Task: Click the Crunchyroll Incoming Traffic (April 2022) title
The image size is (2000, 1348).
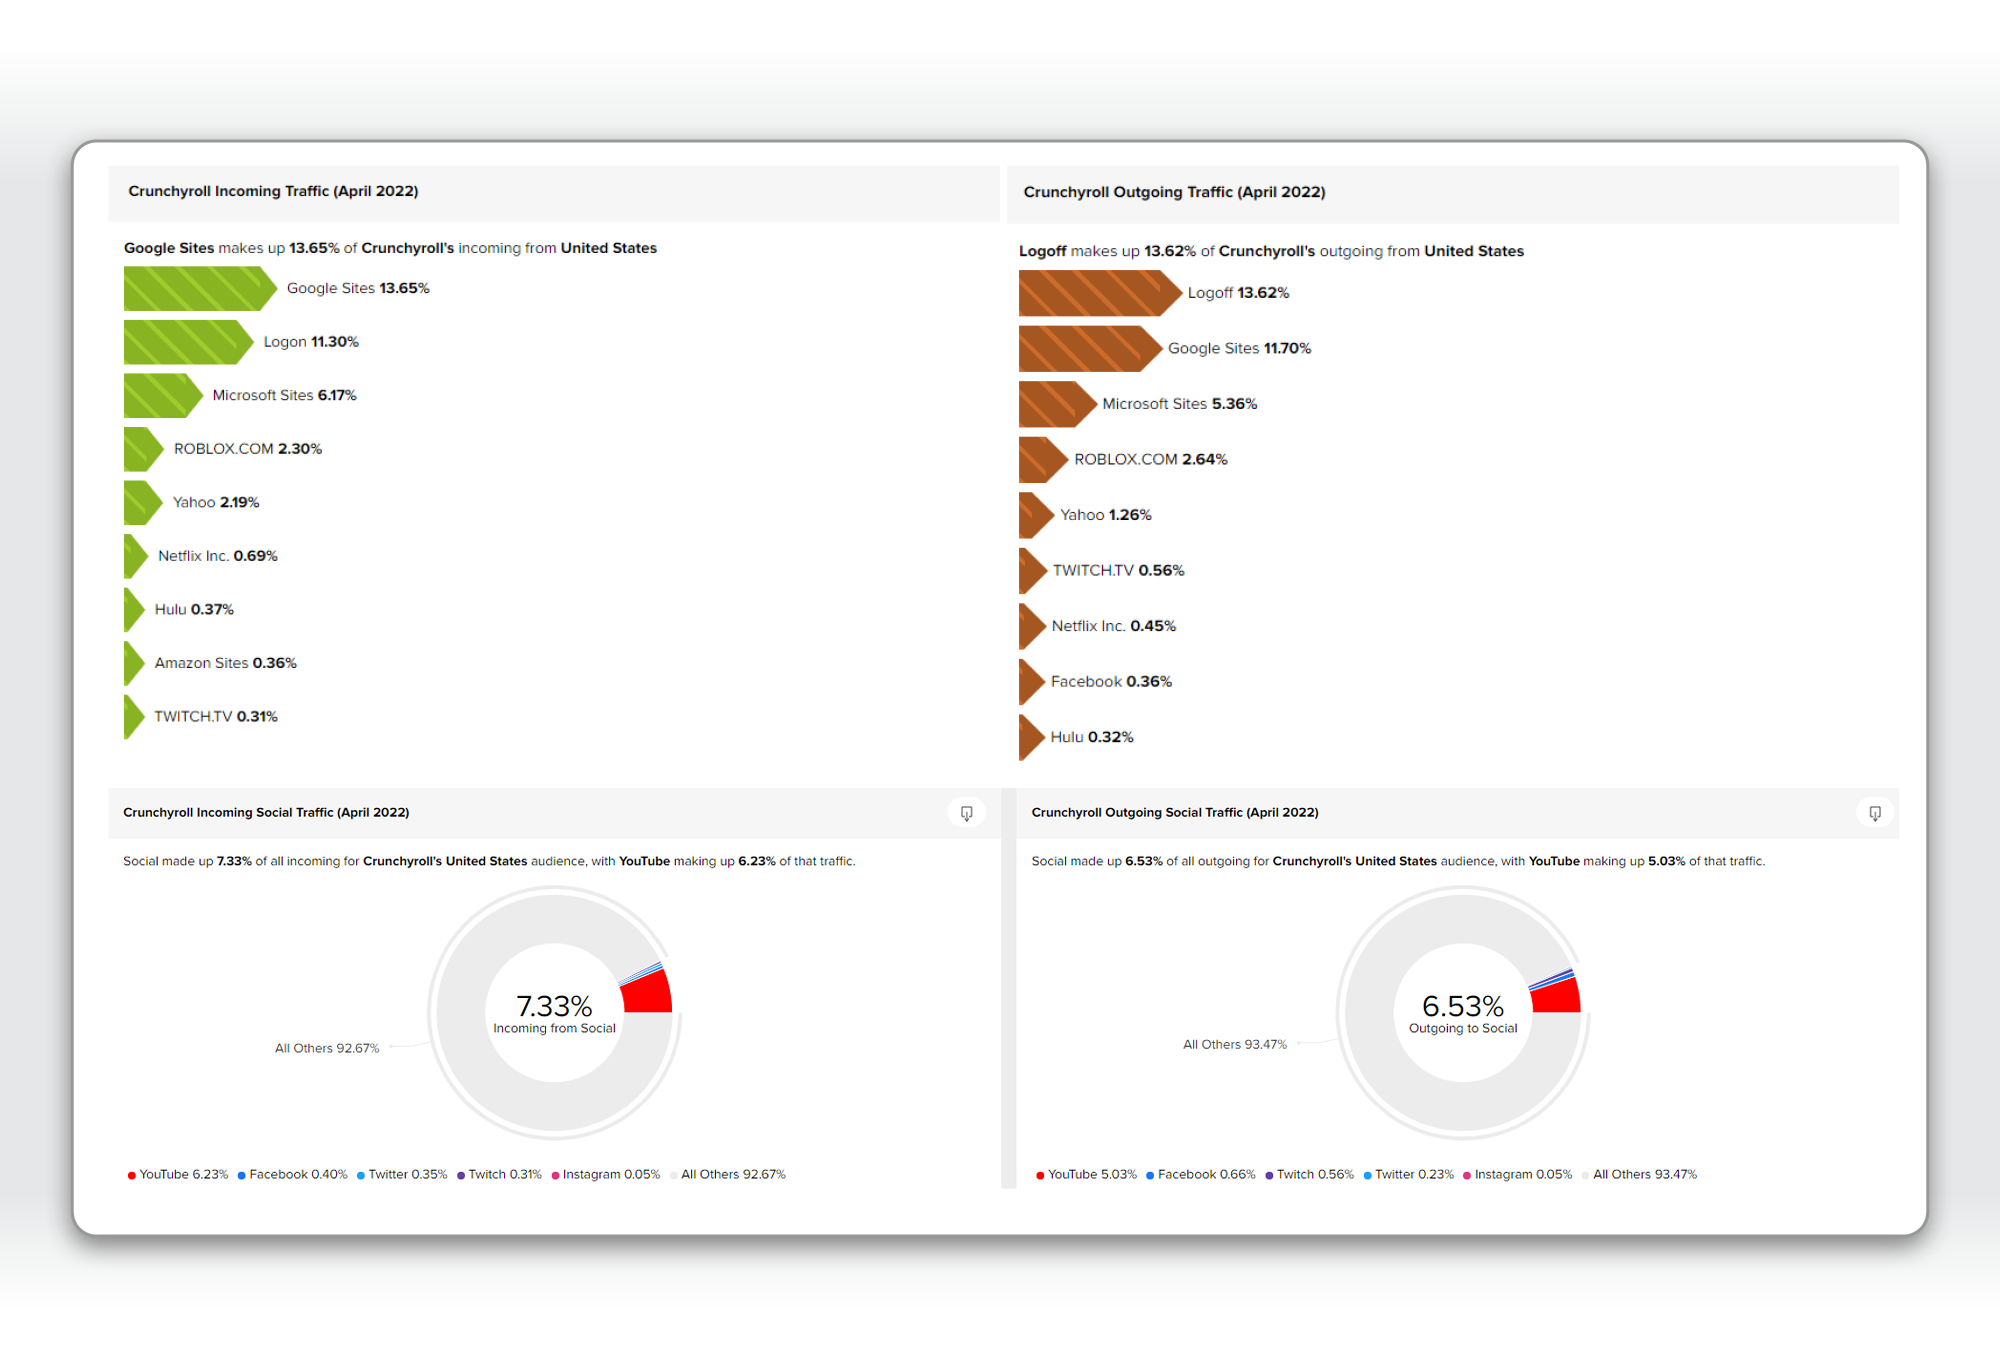Action: click(x=273, y=191)
